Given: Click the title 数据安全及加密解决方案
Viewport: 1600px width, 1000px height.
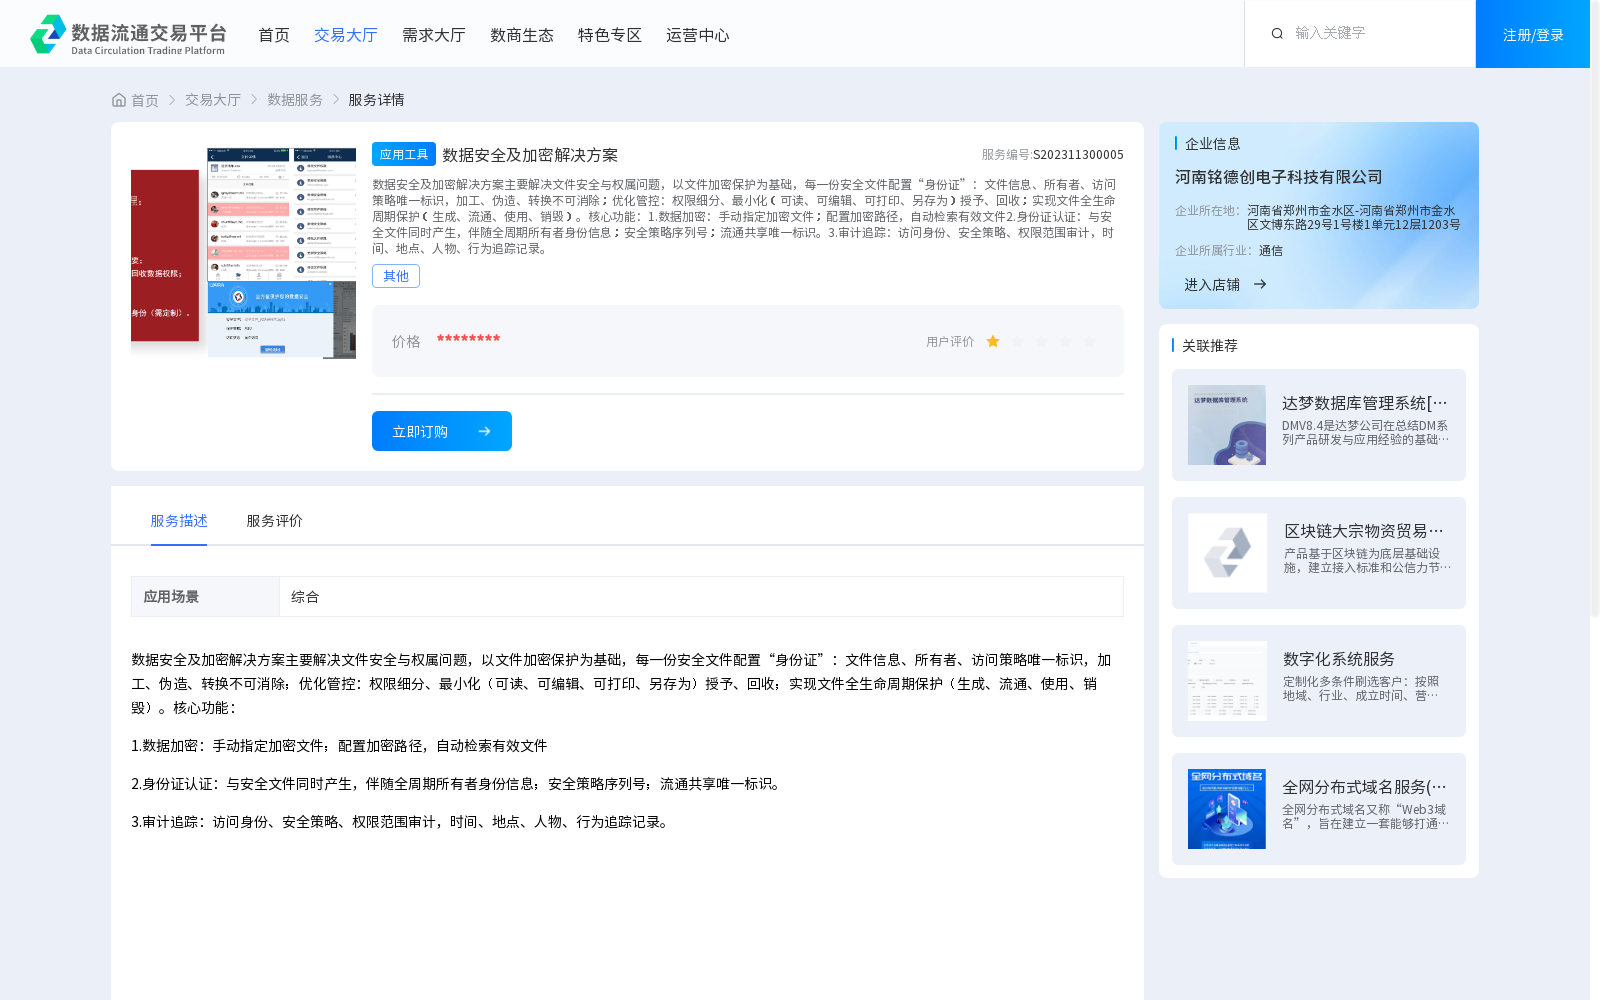Looking at the screenshot, I should 530,155.
